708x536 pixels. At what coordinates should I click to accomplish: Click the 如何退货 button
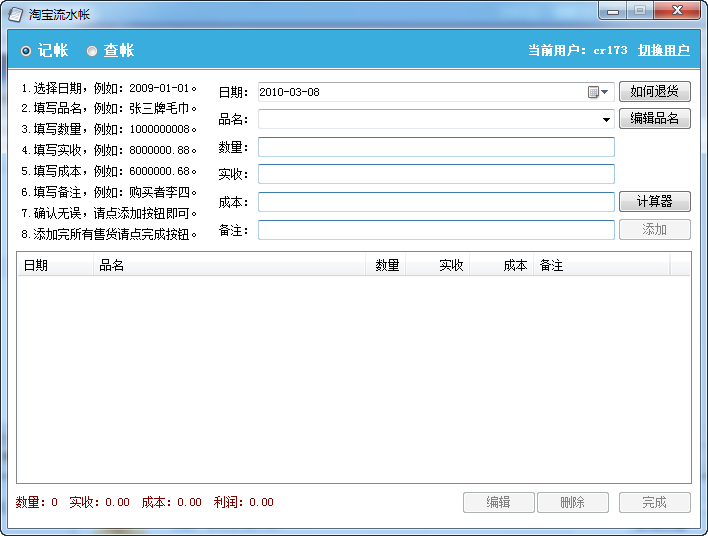coord(654,92)
